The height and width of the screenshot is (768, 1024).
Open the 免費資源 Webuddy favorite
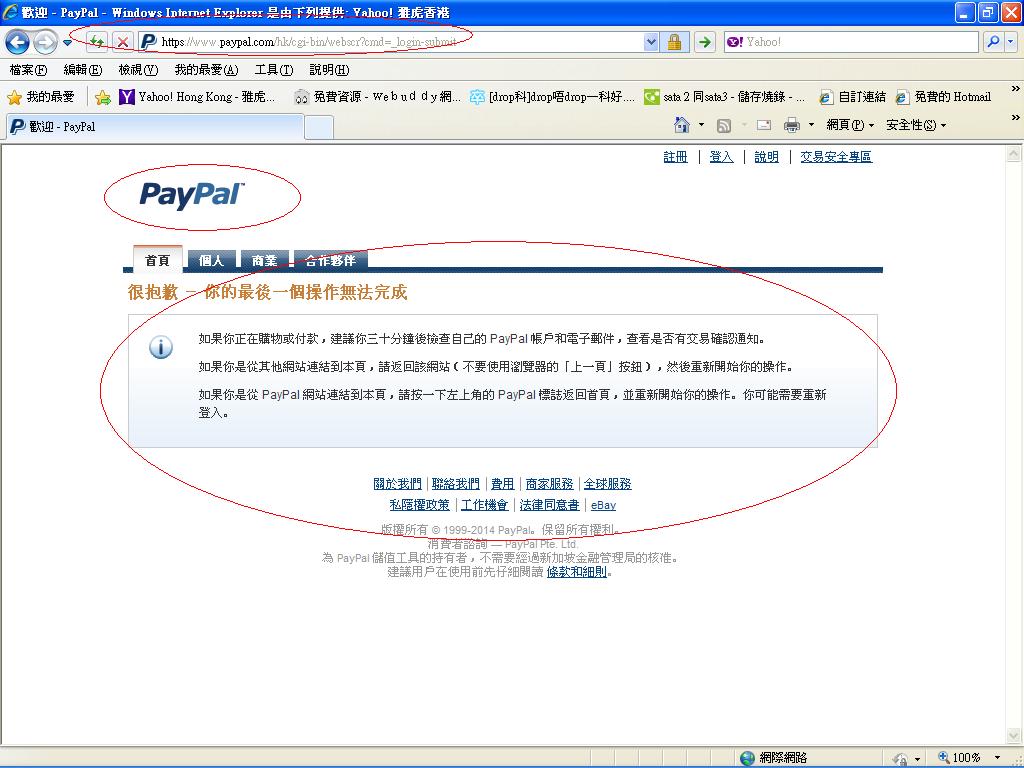pyautogui.click(x=377, y=97)
